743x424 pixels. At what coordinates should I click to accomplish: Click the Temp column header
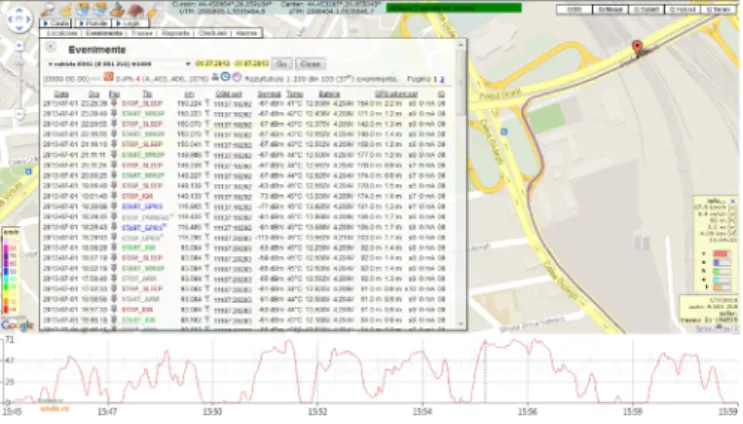click(295, 94)
